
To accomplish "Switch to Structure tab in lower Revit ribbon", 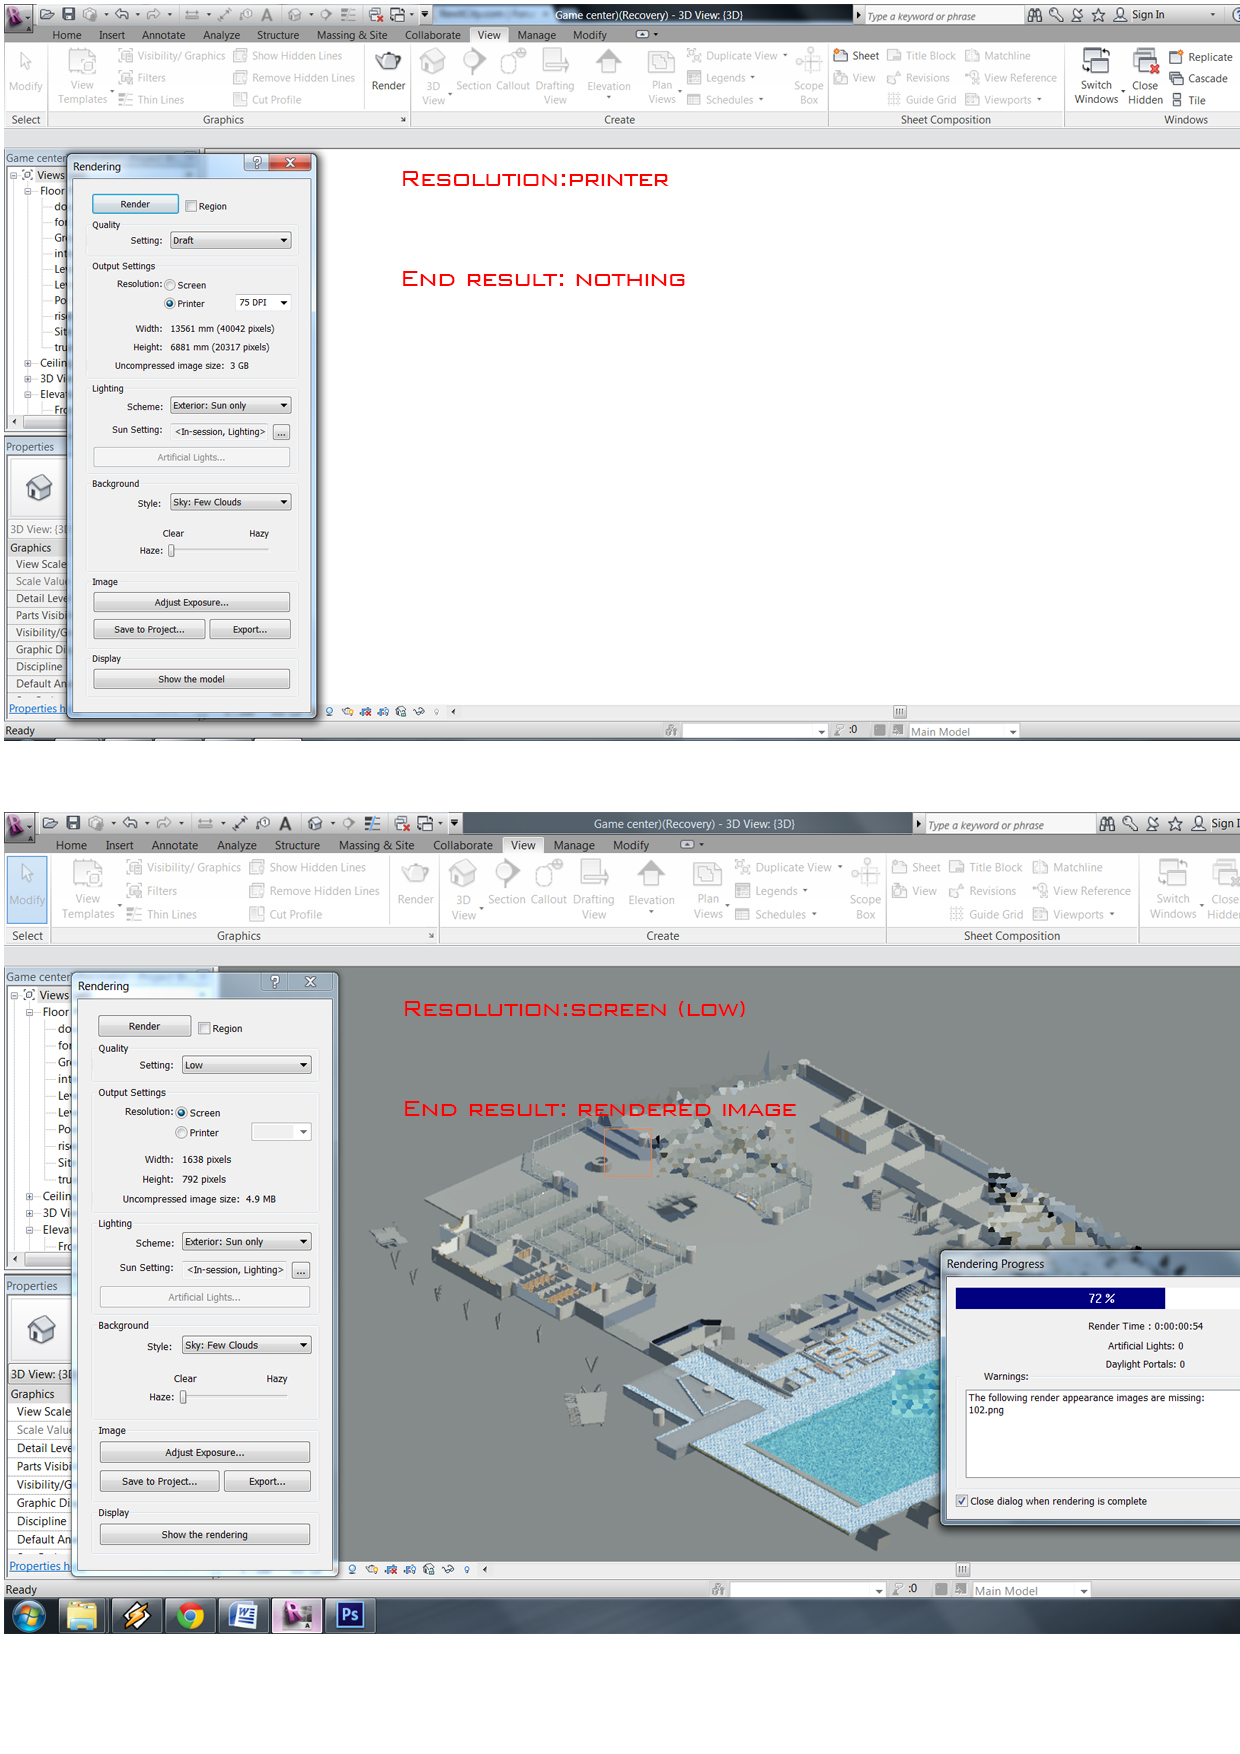I will (297, 845).
